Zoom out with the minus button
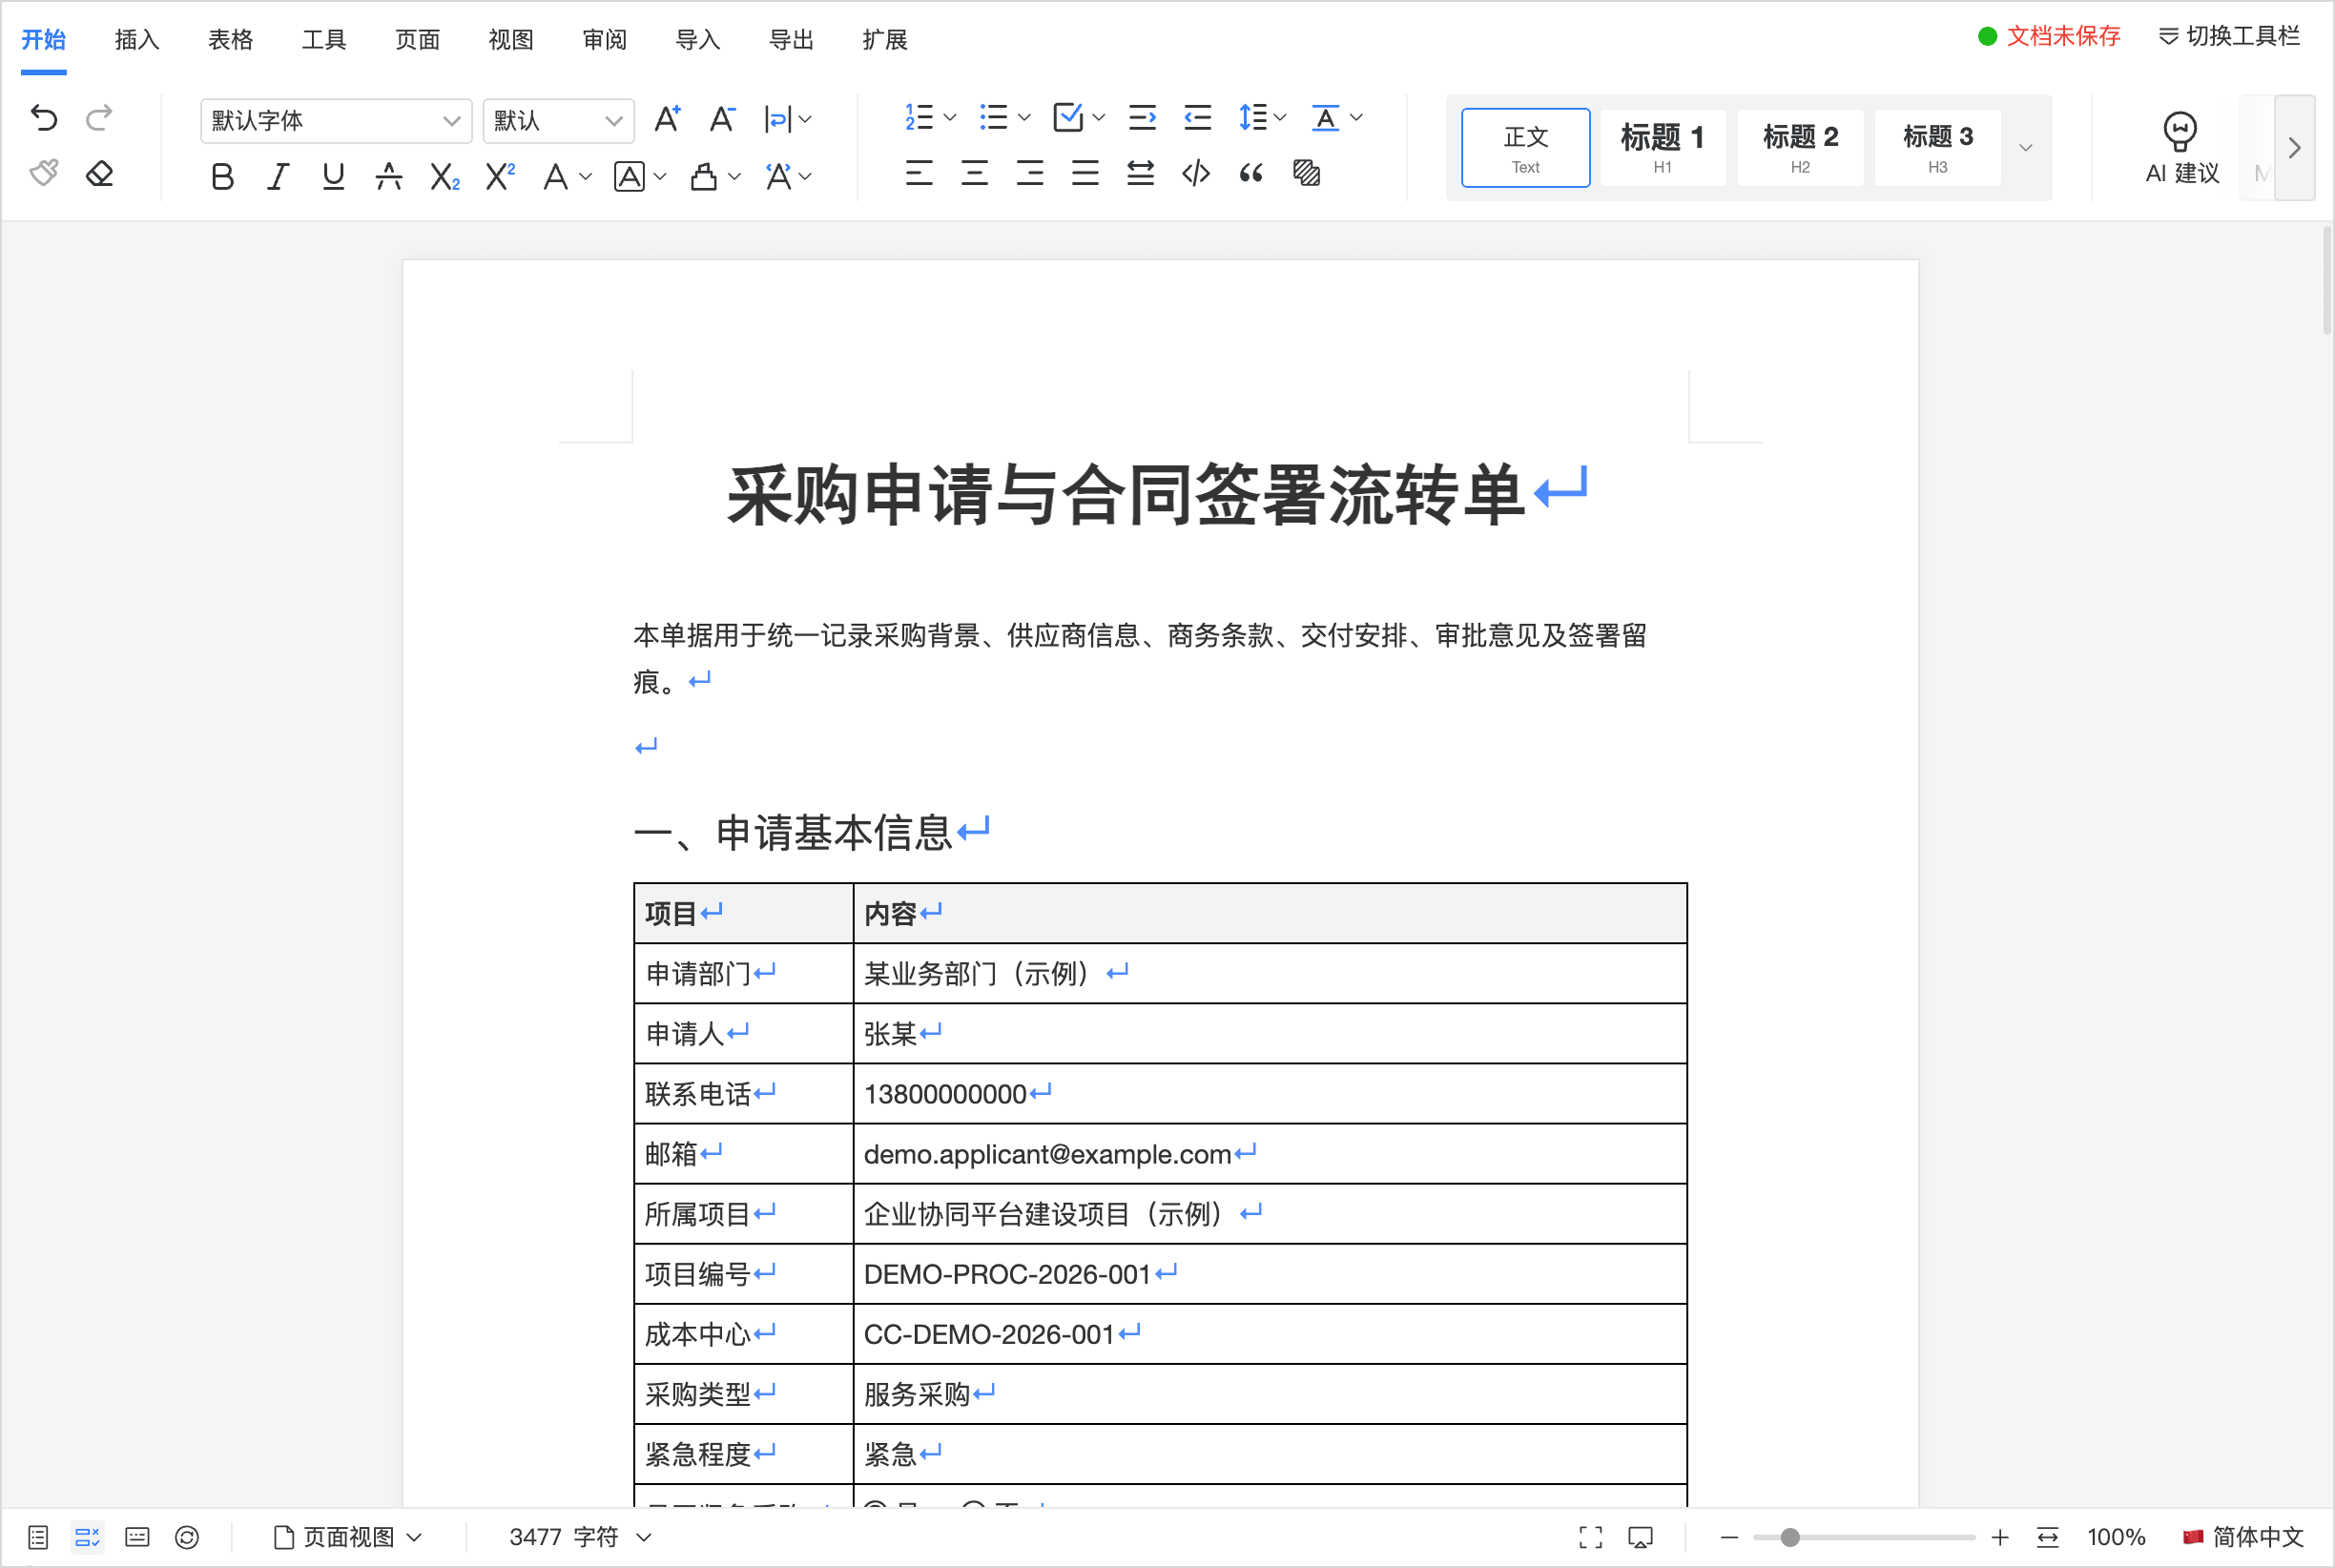2335x1568 pixels. click(1729, 1537)
